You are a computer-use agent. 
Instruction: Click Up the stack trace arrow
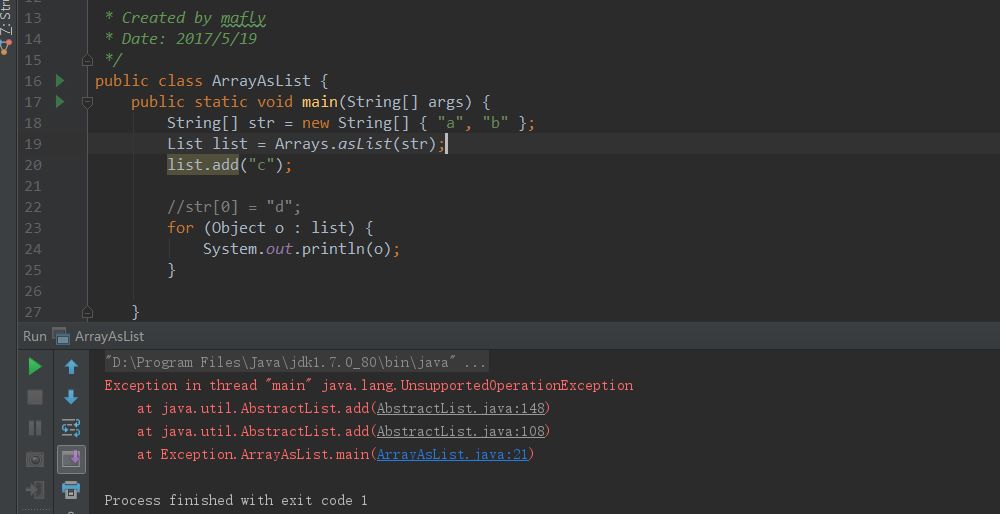[71, 367]
